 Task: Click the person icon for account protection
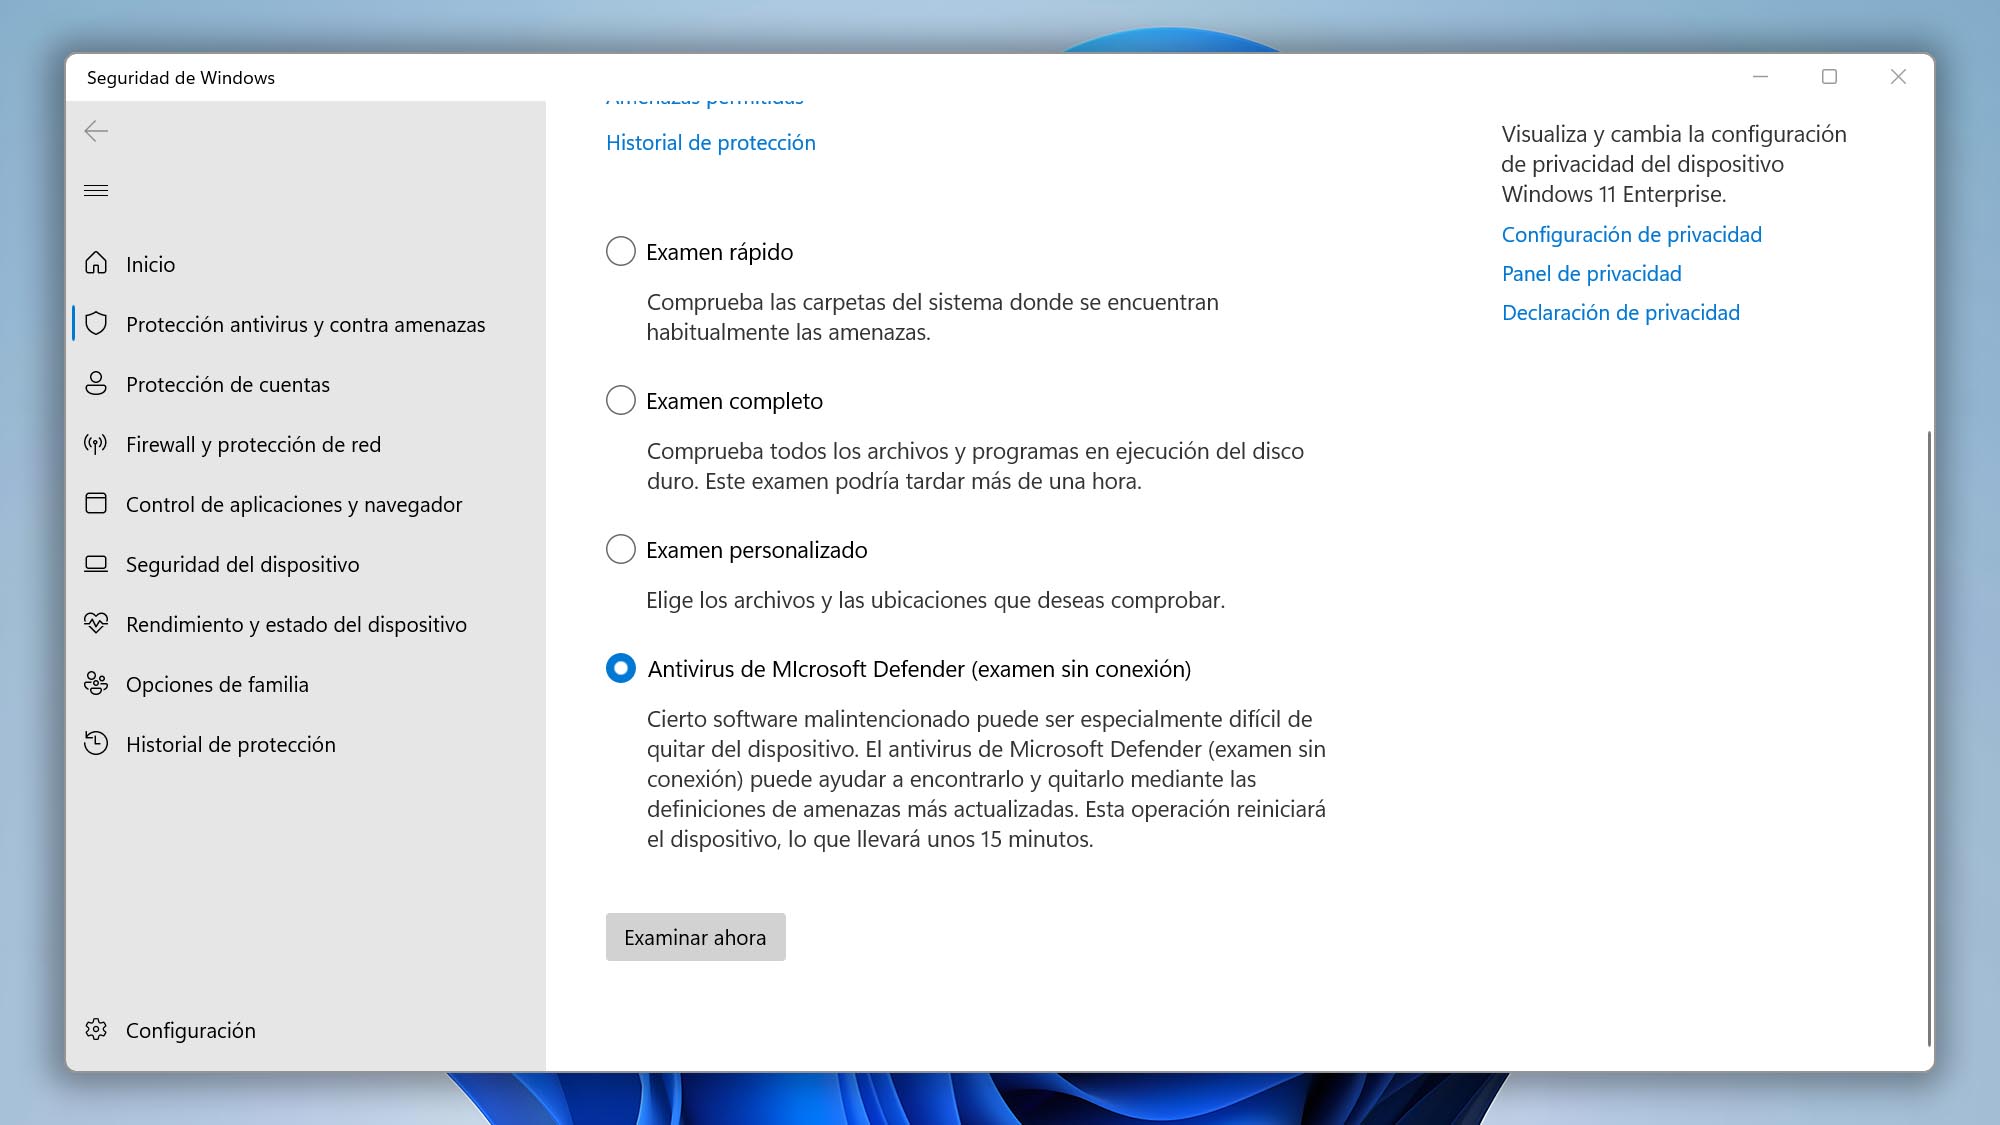96,383
